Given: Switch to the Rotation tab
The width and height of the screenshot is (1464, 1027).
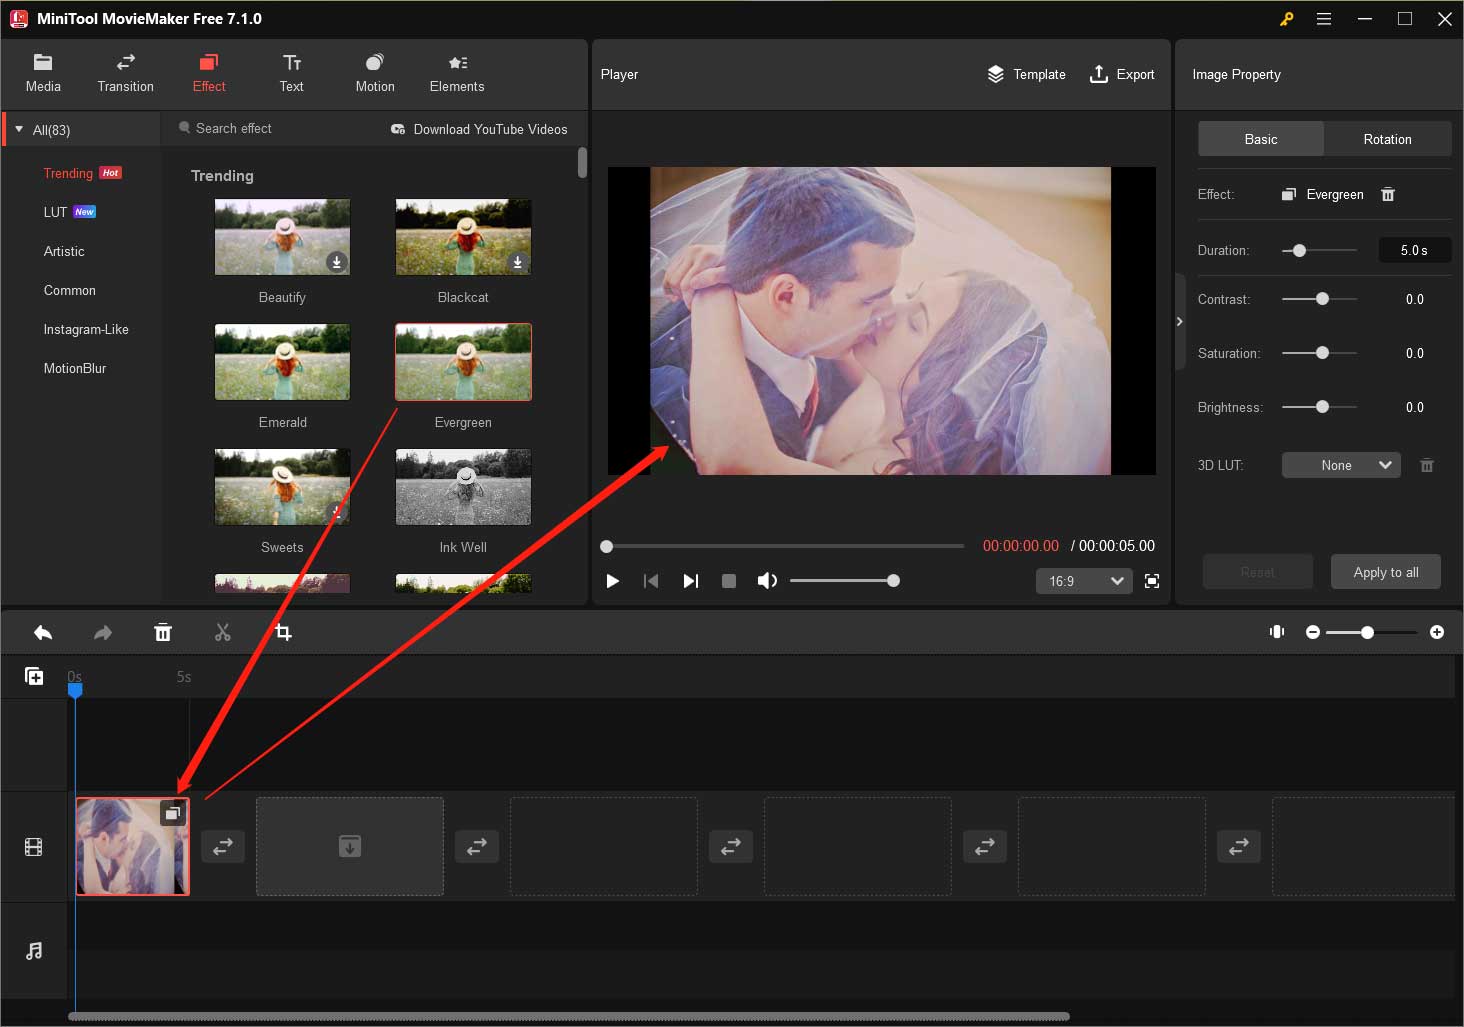Looking at the screenshot, I should [x=1387, y=139].
